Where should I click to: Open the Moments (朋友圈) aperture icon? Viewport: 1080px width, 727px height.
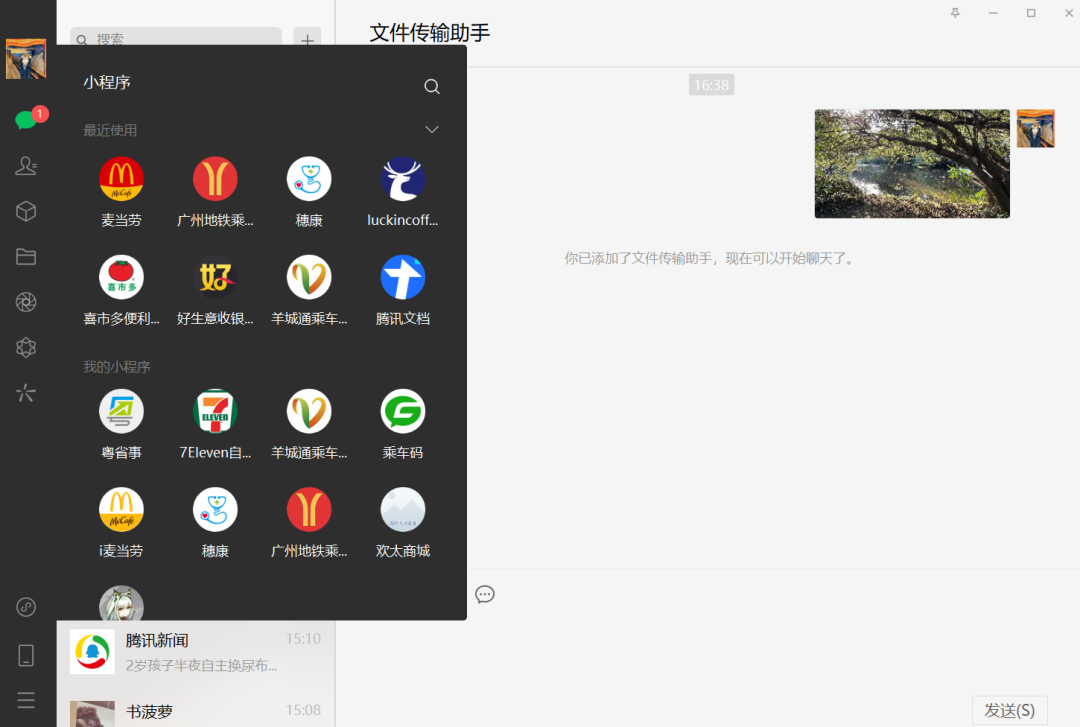pos(26,301)
